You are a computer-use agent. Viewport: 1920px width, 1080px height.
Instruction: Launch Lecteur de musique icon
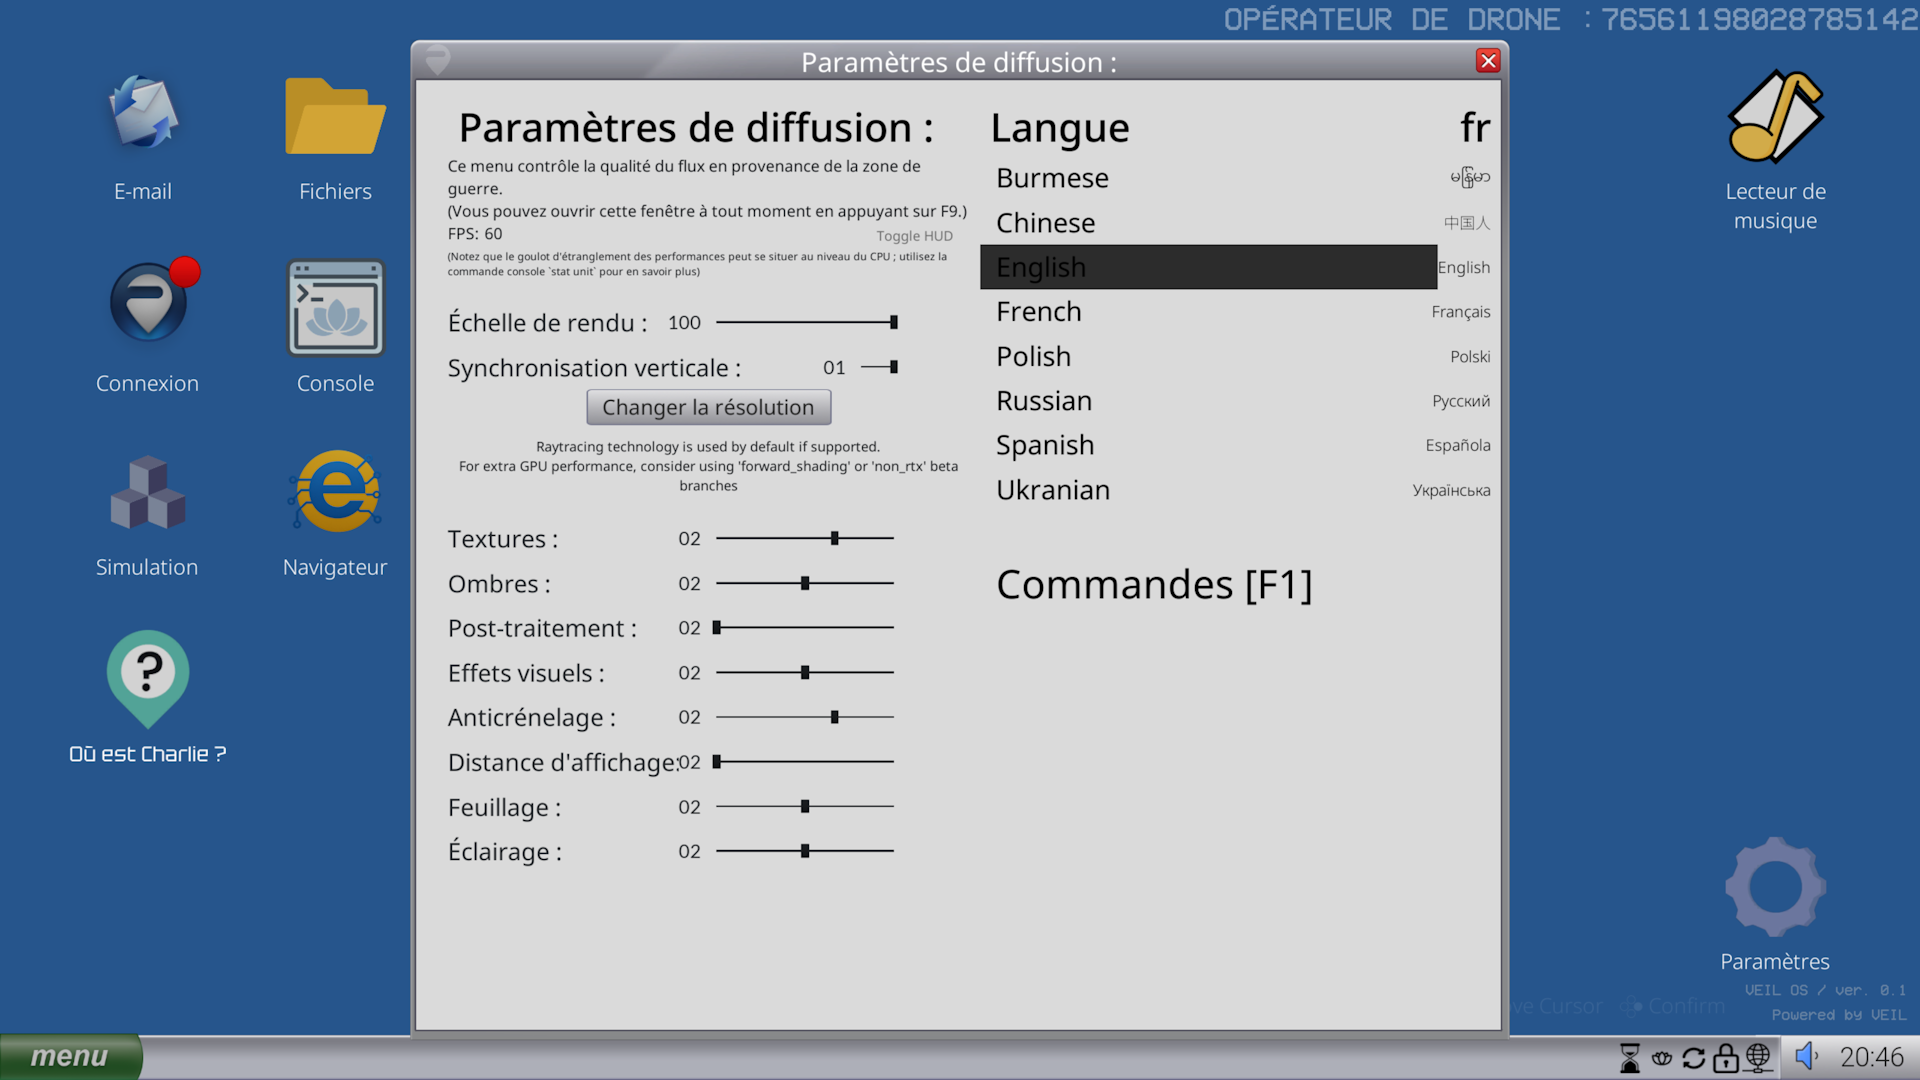pyautogui.click(x=1775, y=117)
